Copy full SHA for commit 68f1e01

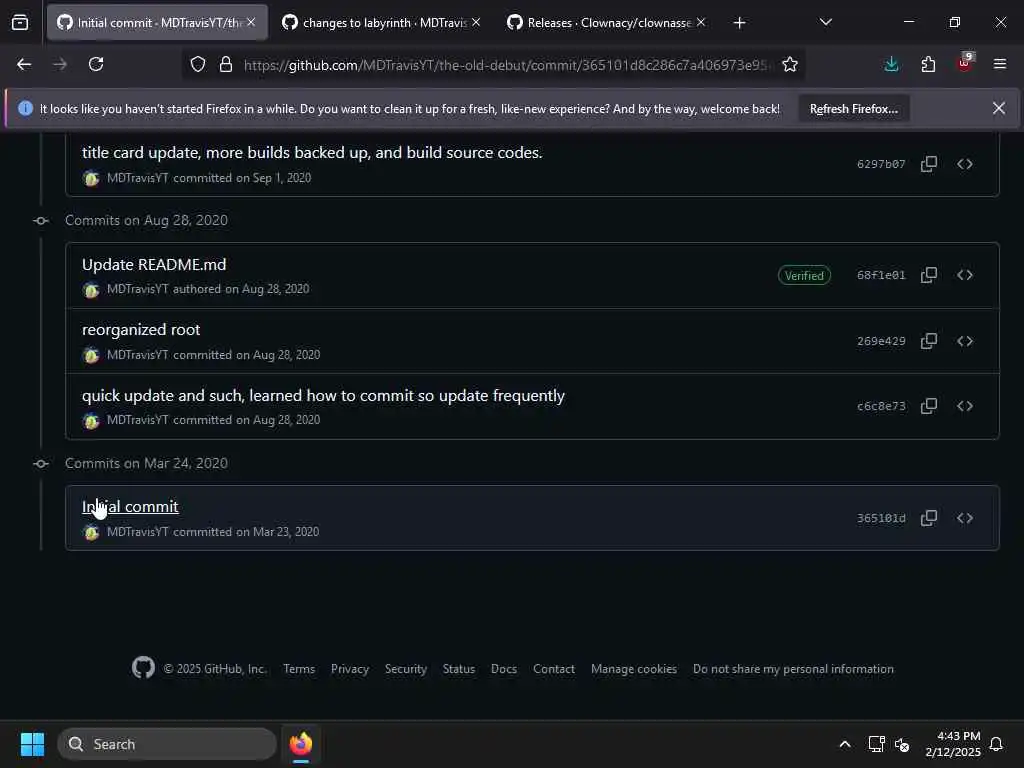point(929,275)
